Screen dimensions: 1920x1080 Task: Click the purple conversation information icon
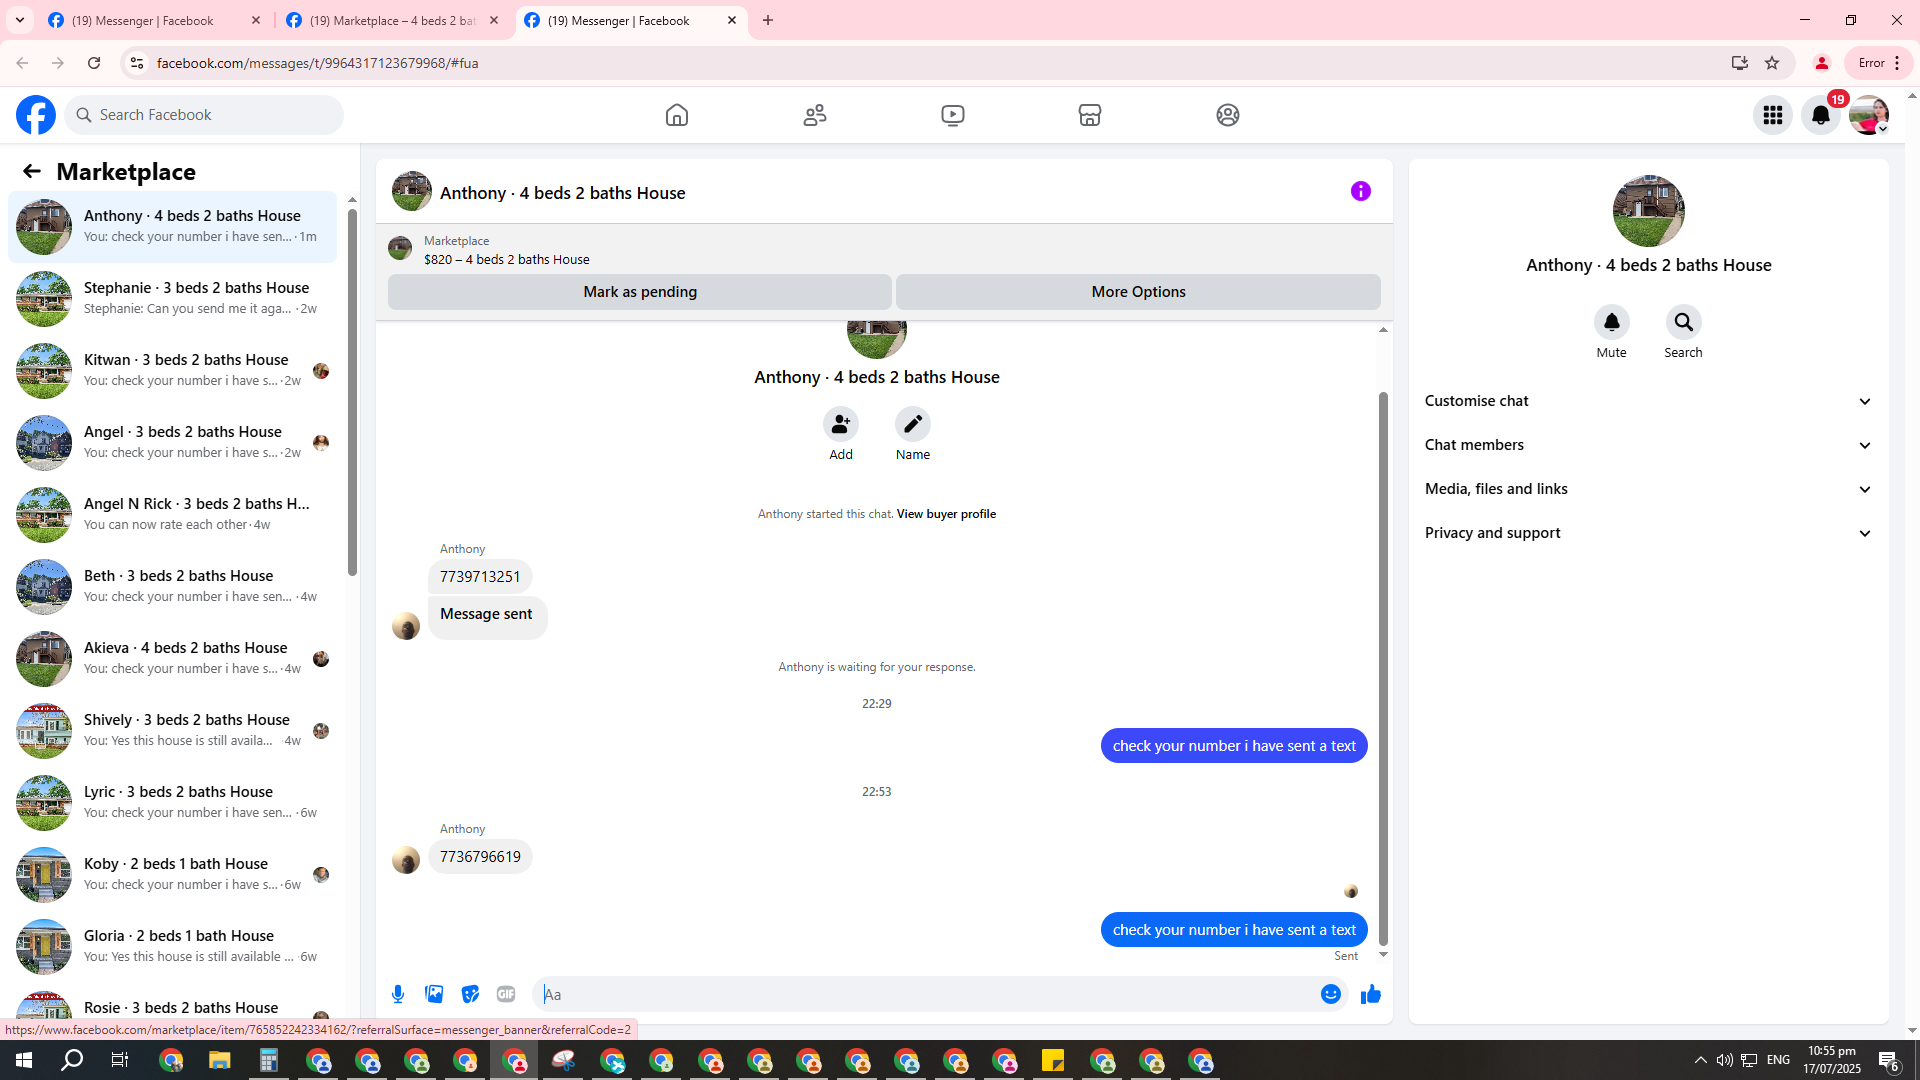1361,191
